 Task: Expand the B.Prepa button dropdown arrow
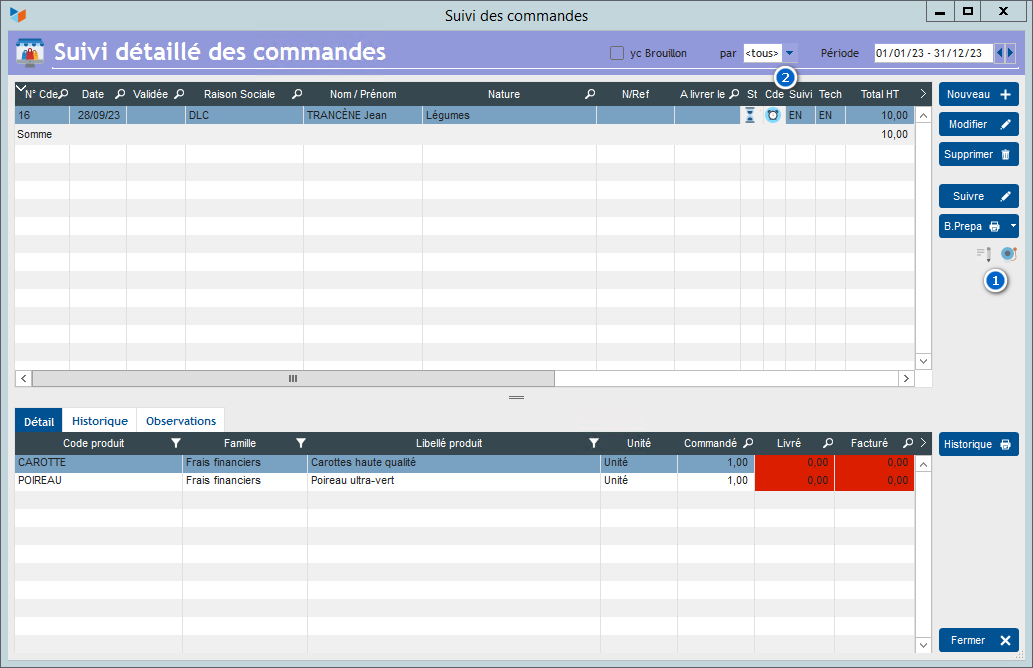(1012, 227)
